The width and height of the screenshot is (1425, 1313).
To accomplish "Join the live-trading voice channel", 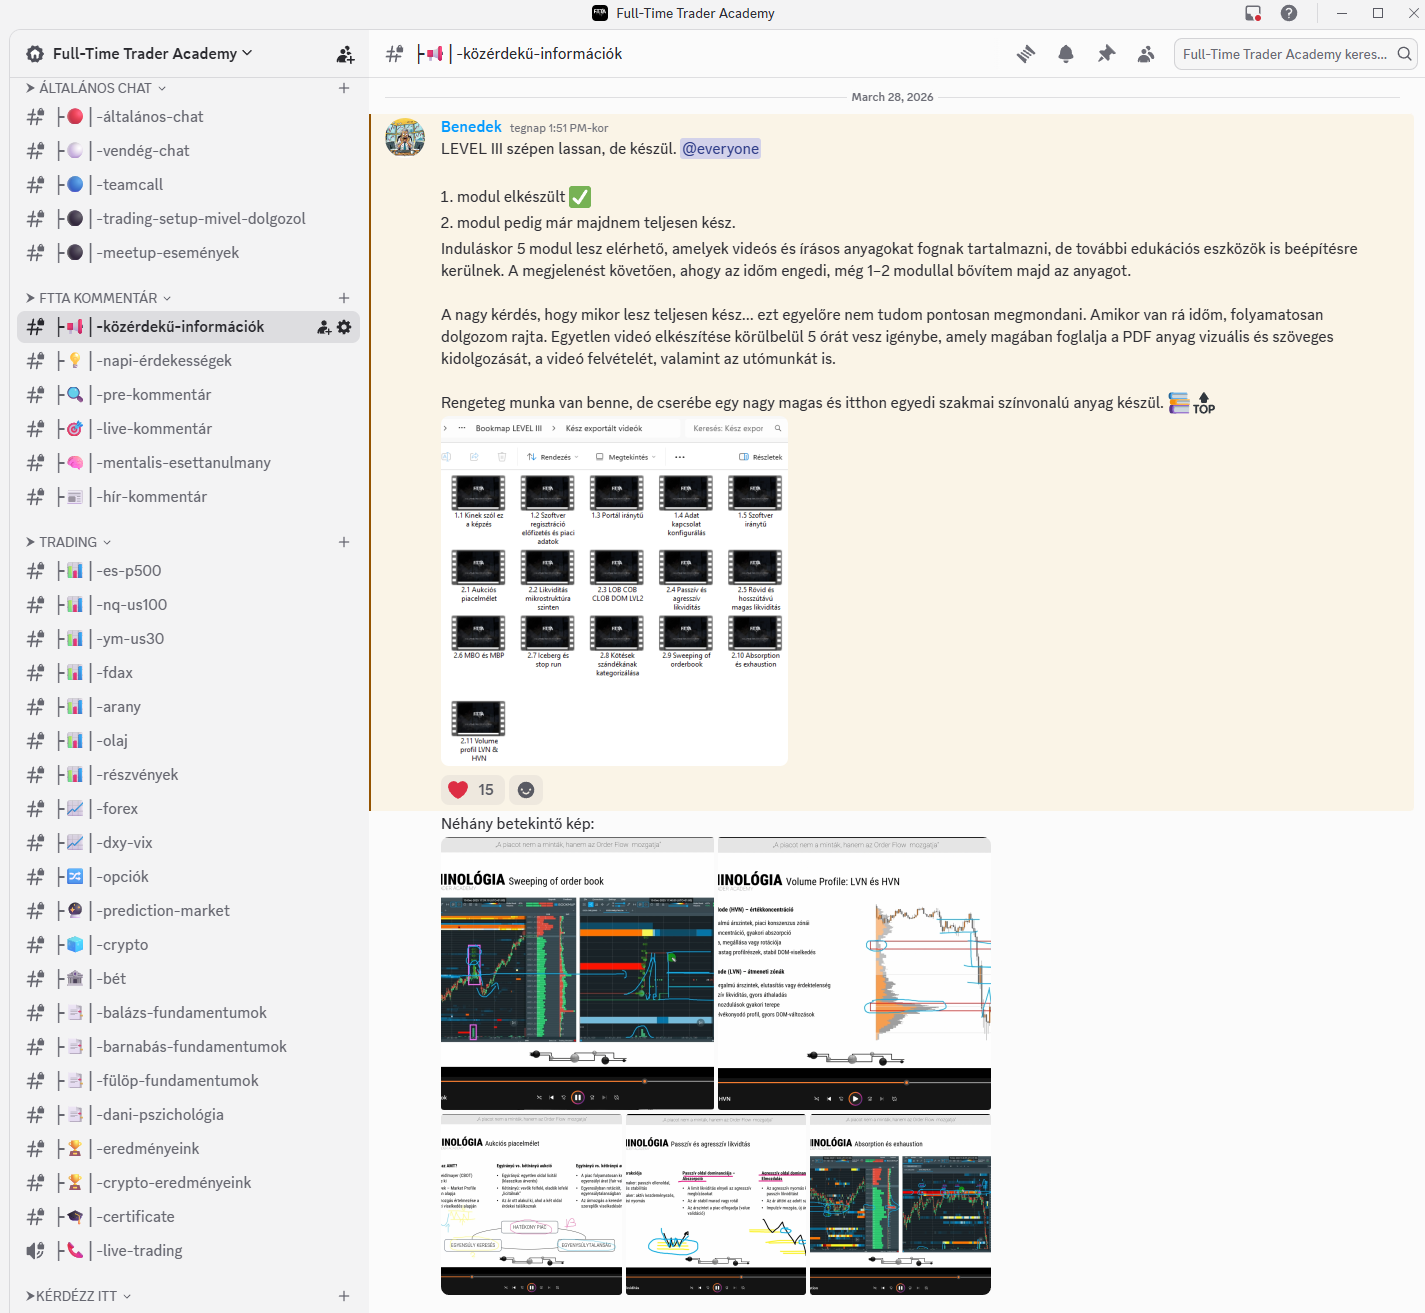I will pyautogui.click(x=139, y=1251).
